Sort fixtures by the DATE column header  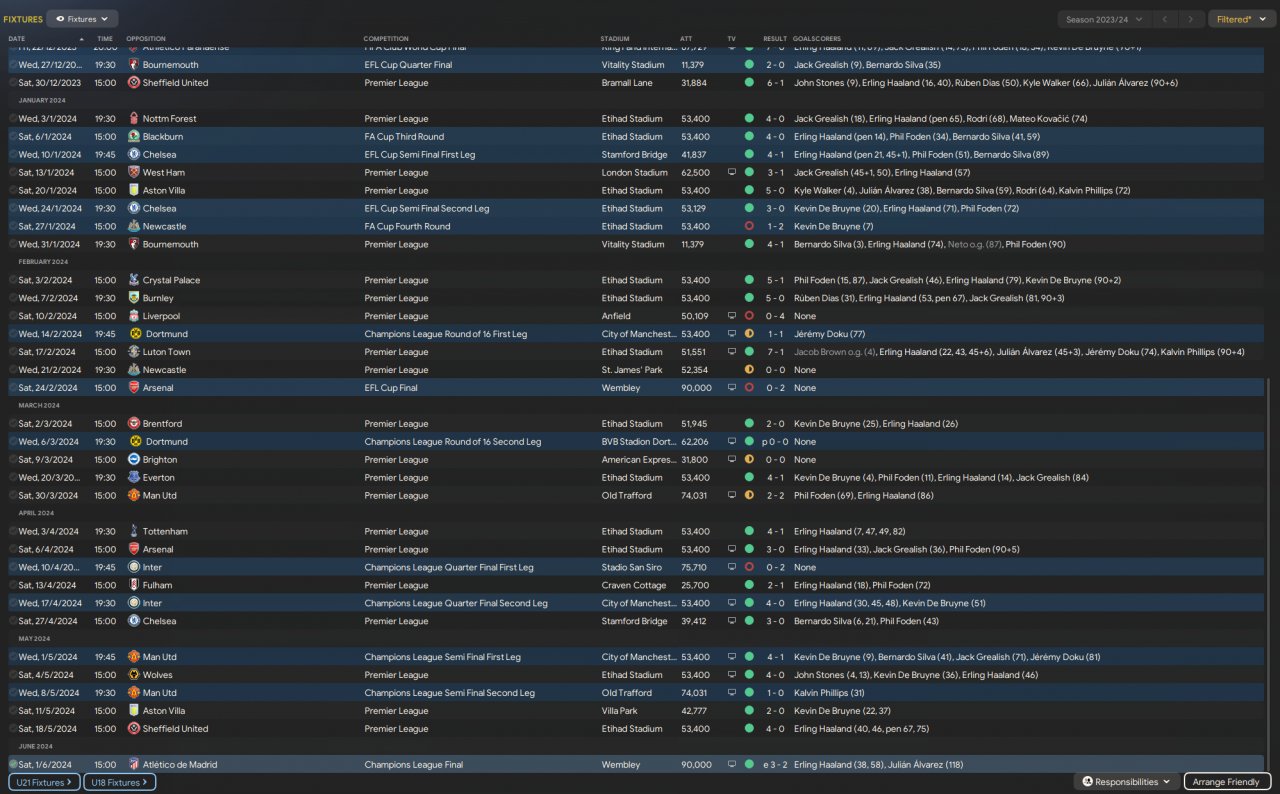pyautogui.click(x=17, y=39)
